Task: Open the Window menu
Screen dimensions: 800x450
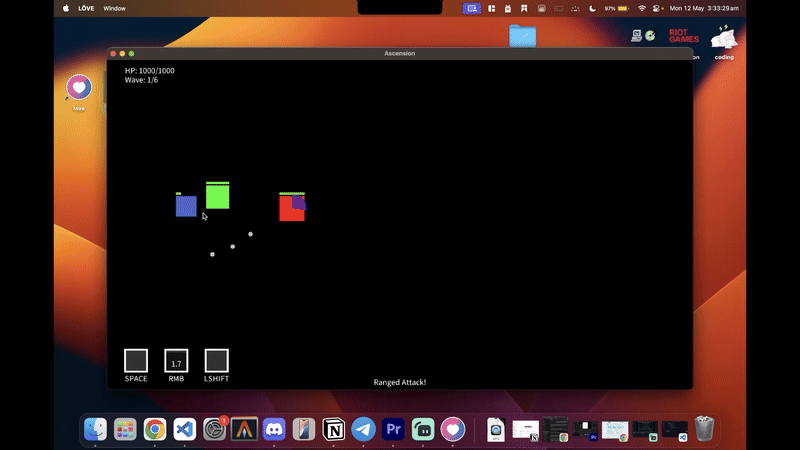Action: pos(115,8)
